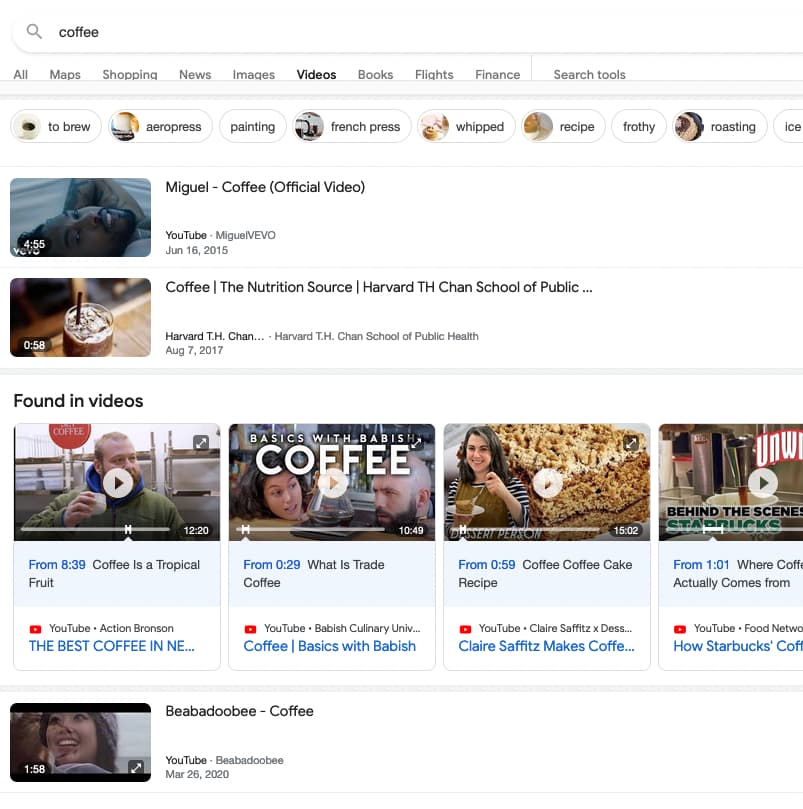Click YouTube icon beside Claire Saffitz x Dess
The image size is (803, 809).
pos(465,629)
